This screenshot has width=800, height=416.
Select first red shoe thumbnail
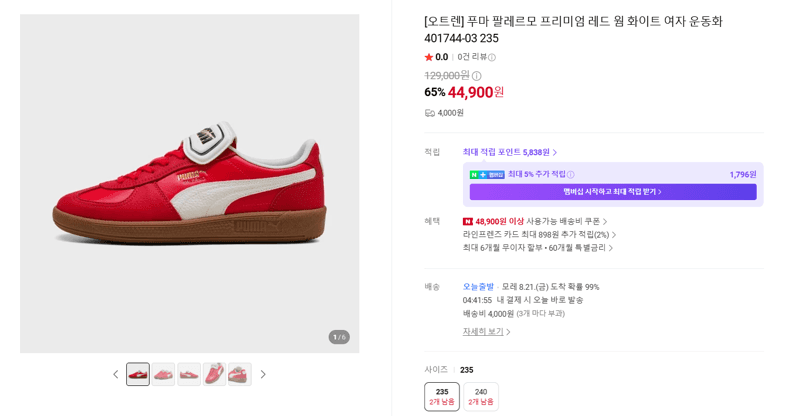pyautogui.click(x=138, y=374)
